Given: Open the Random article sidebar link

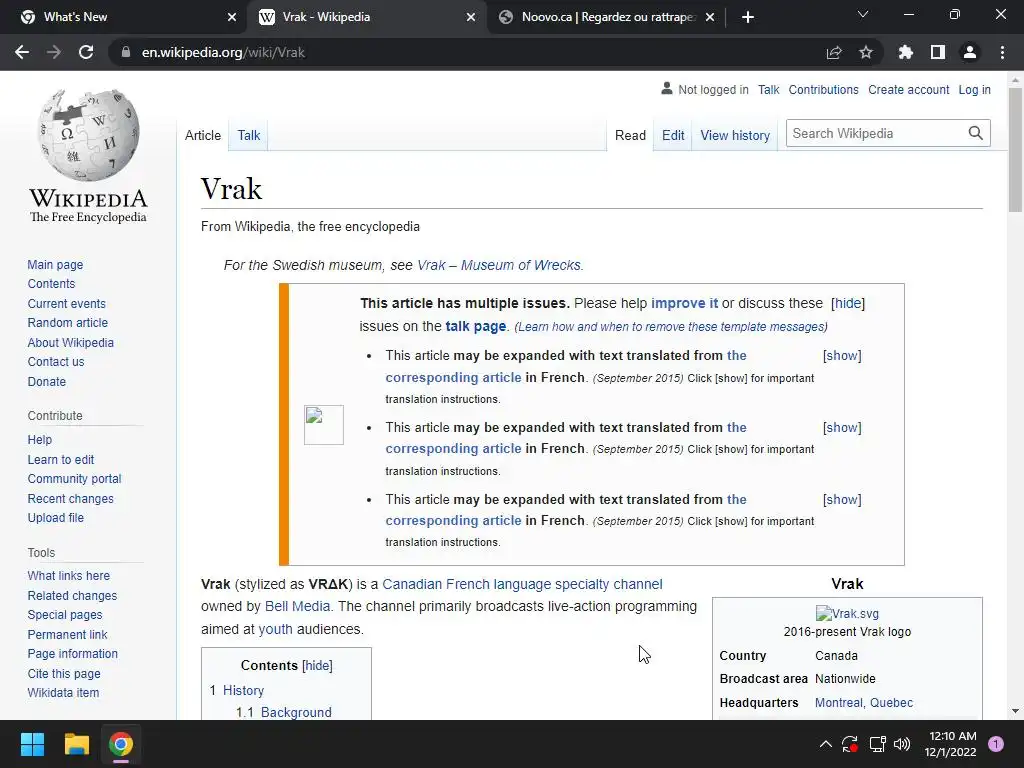Looking at the screenshot, I should (67, 323).
